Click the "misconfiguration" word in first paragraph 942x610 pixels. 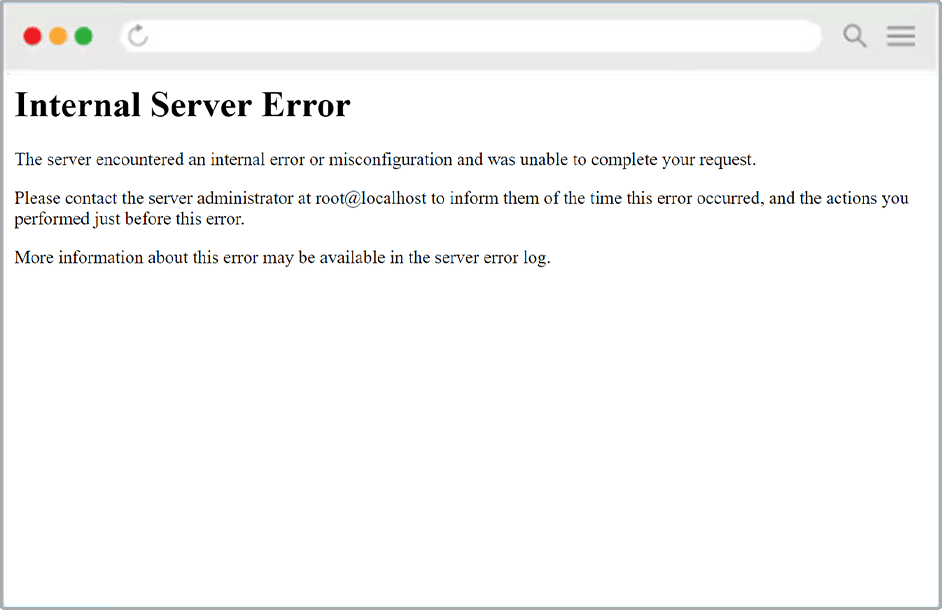coord(390,160)
